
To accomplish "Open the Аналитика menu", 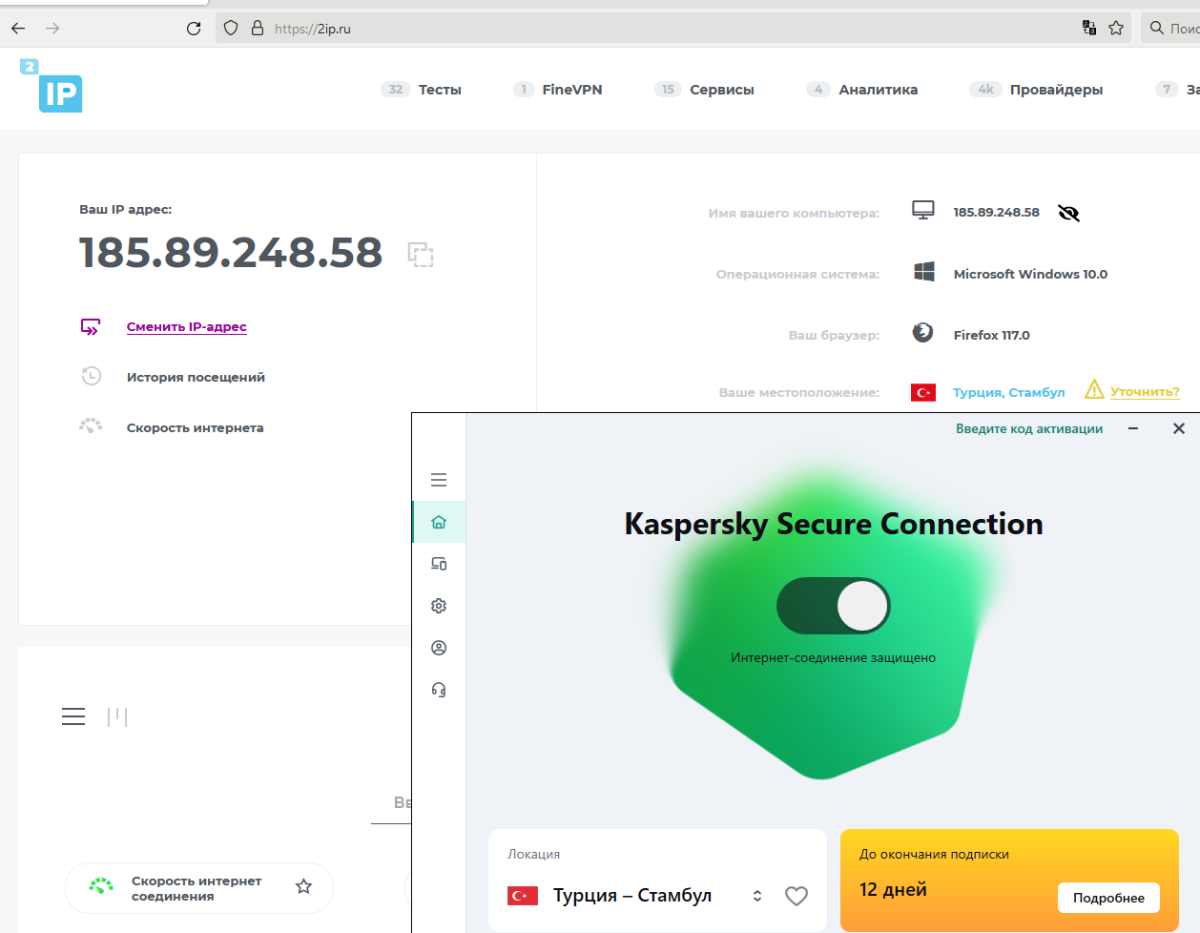I will (x=878, y=89).
